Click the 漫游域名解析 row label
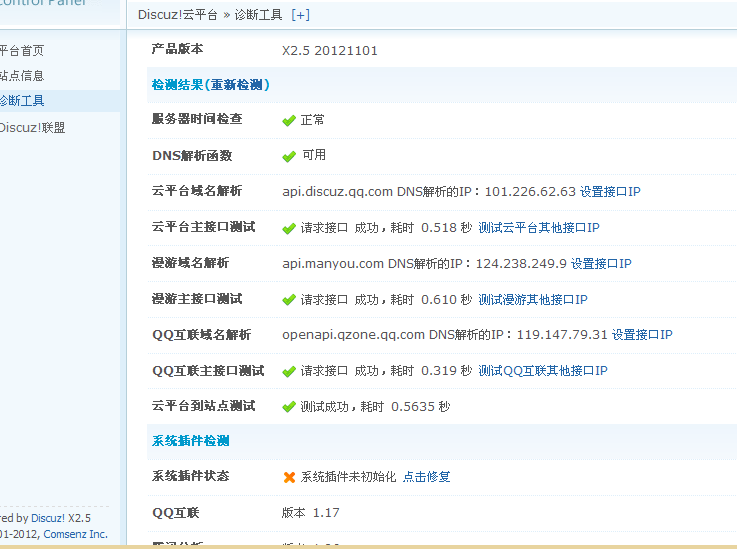This screenshot has width=737, height=549. pyautogui.click(x=190, y=263)
